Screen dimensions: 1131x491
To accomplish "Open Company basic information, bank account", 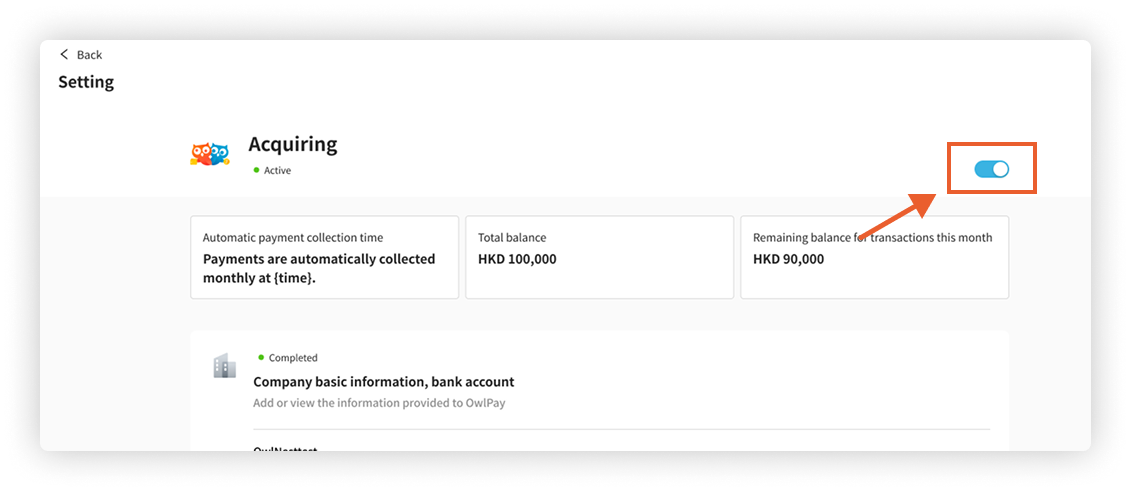I will pyautogui.click(x=383, y=381).
